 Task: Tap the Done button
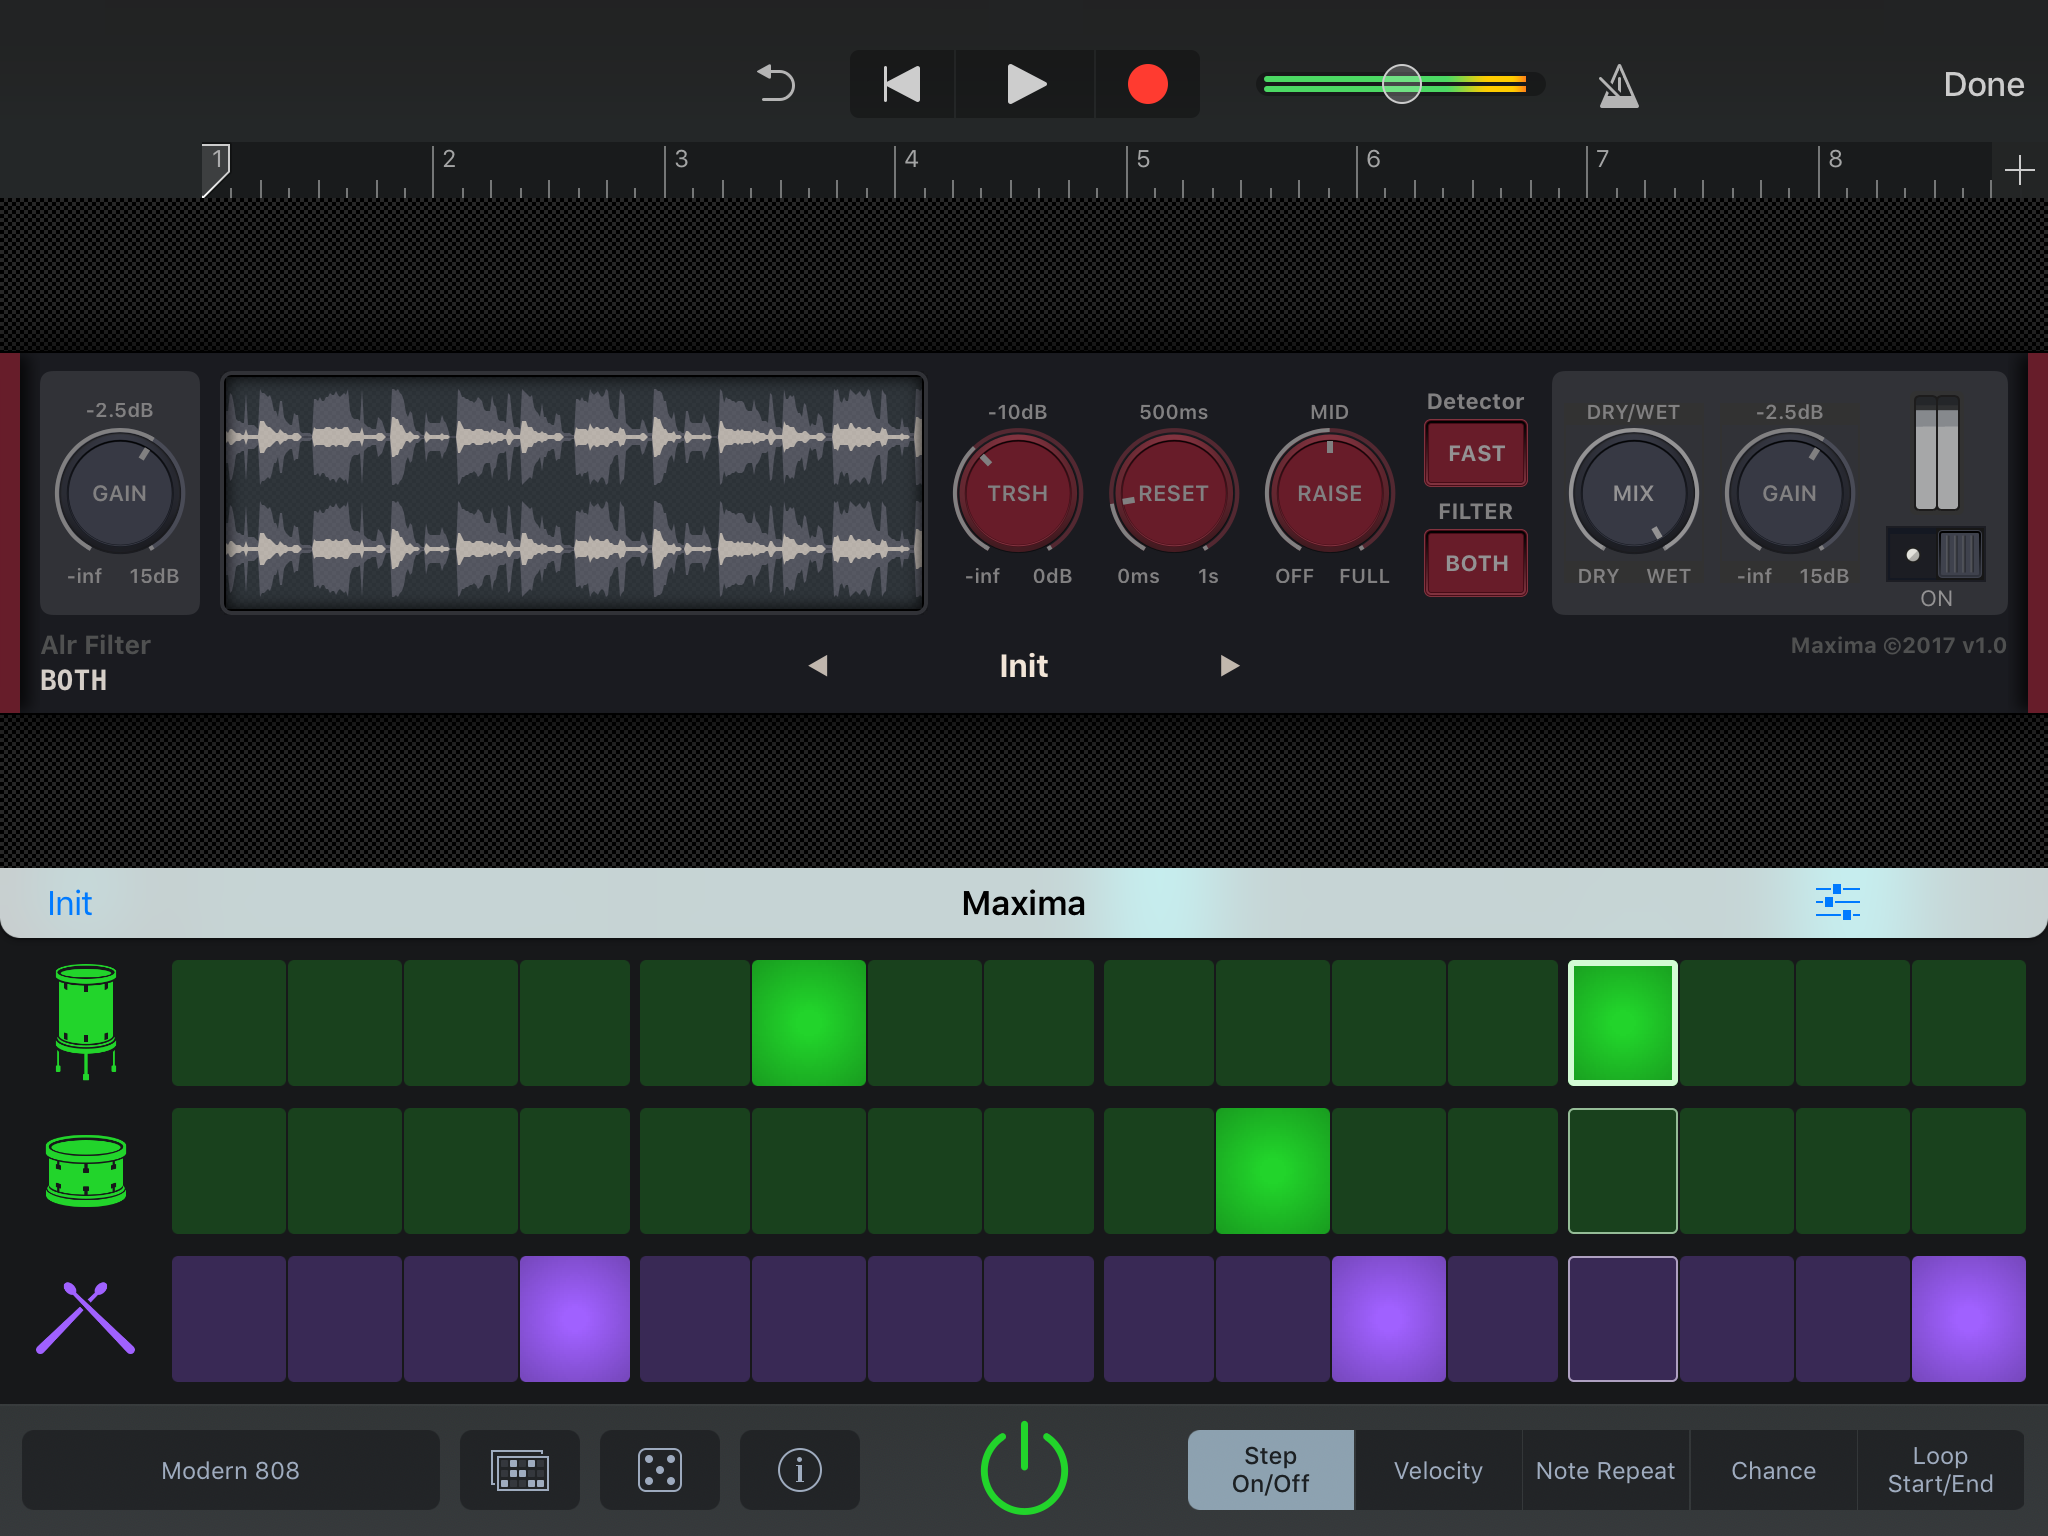1983,84
